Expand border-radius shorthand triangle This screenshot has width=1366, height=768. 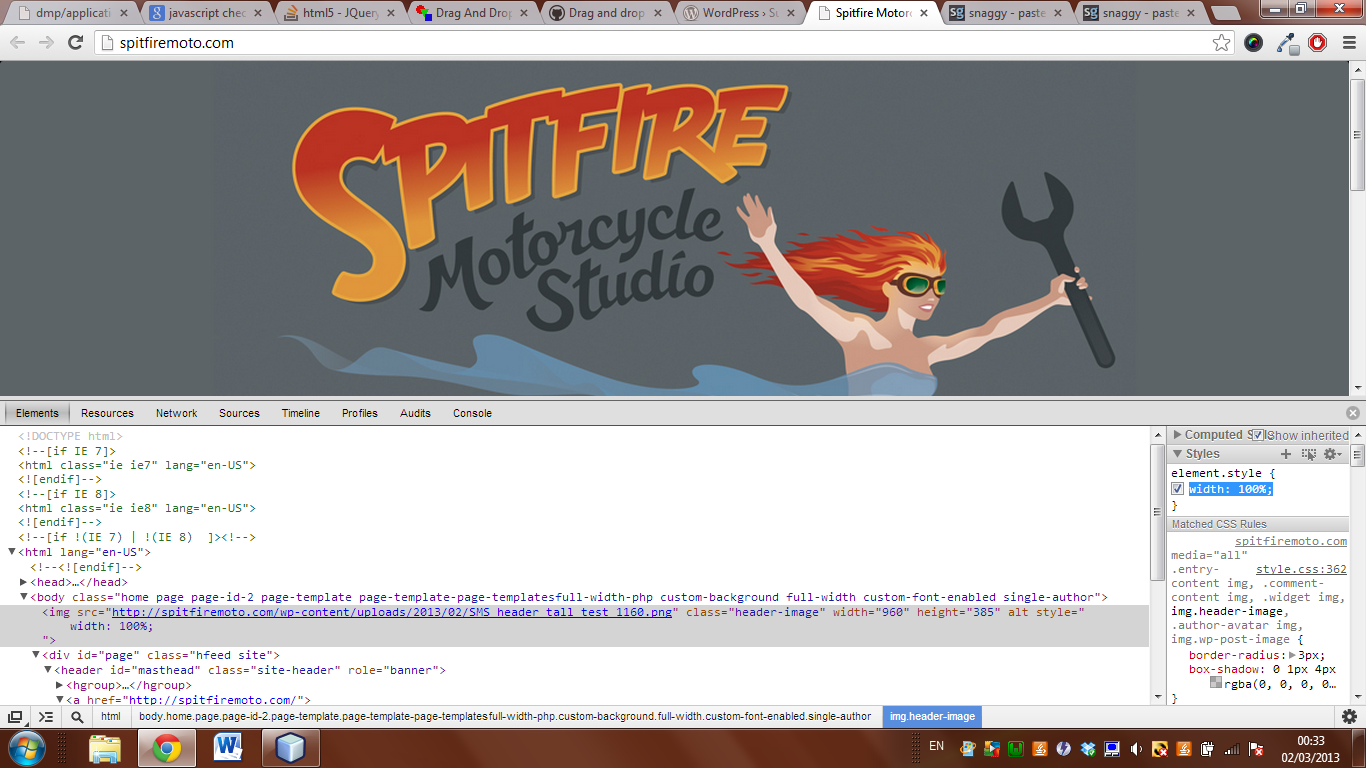[x=1292, y=656]
